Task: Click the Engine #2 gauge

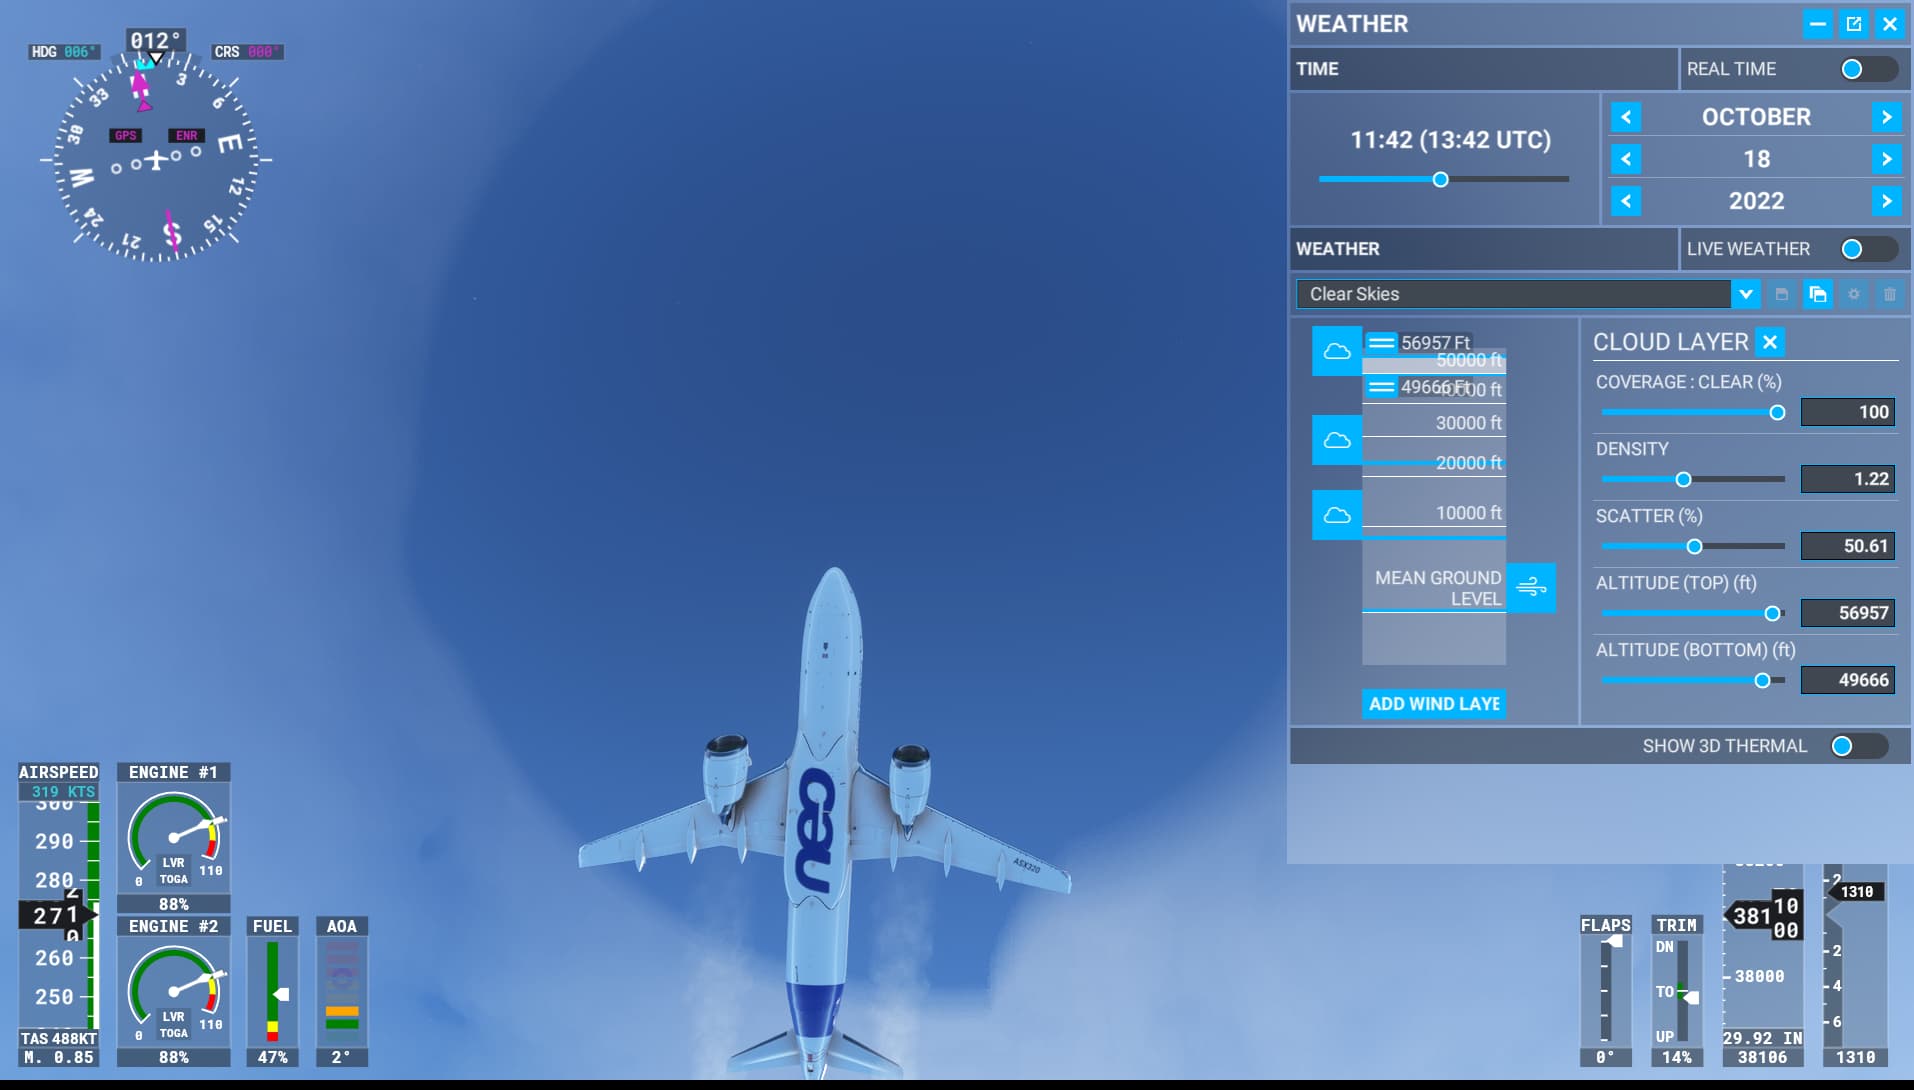Action: click(174, 991)
